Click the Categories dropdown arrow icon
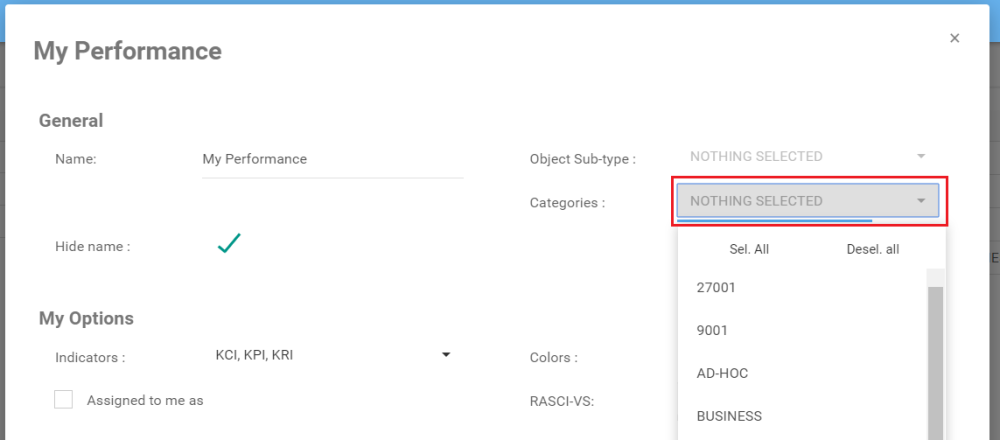Viewport: 1000px width, 440px height. click(x=921, y=201)
